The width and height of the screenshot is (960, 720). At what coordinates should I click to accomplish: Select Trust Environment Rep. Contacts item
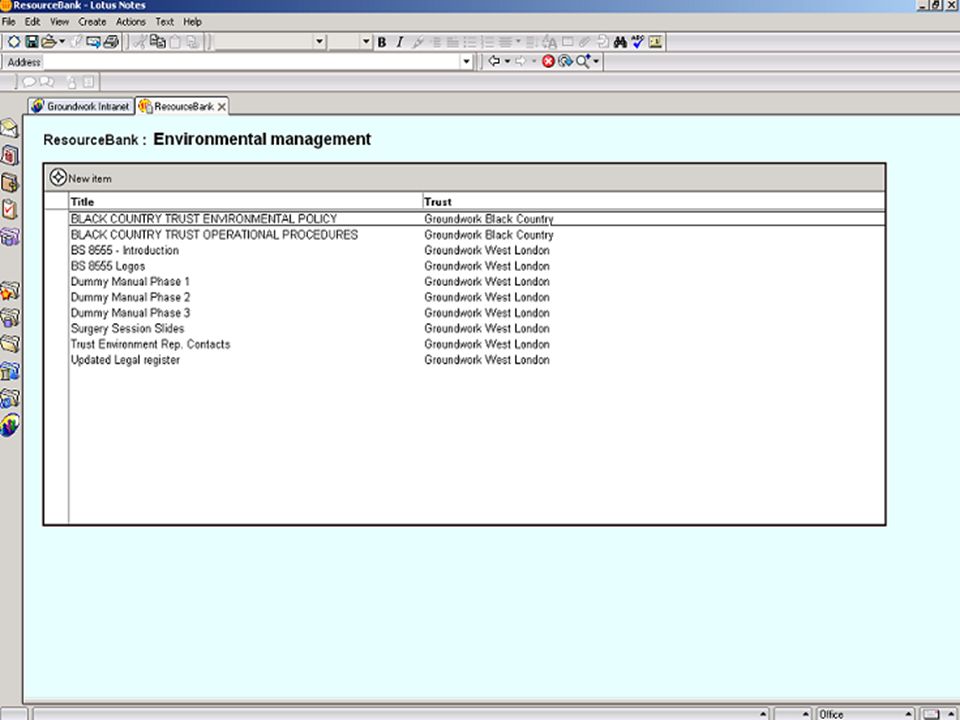(x=151, y=344)
